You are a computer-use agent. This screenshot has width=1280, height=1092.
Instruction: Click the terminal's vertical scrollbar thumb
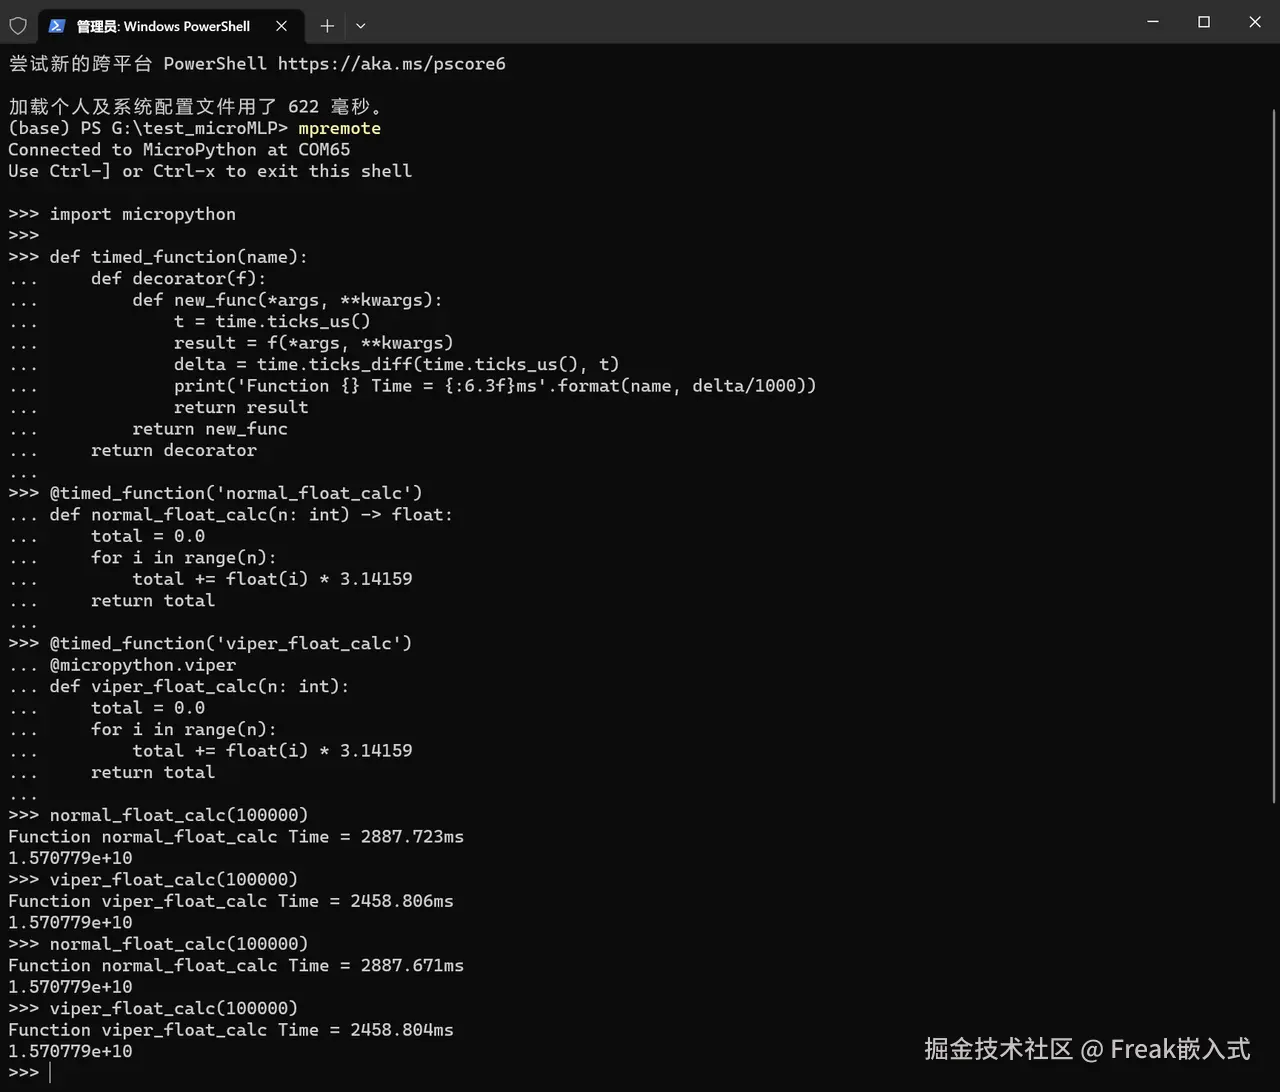tap(1274, 455)
